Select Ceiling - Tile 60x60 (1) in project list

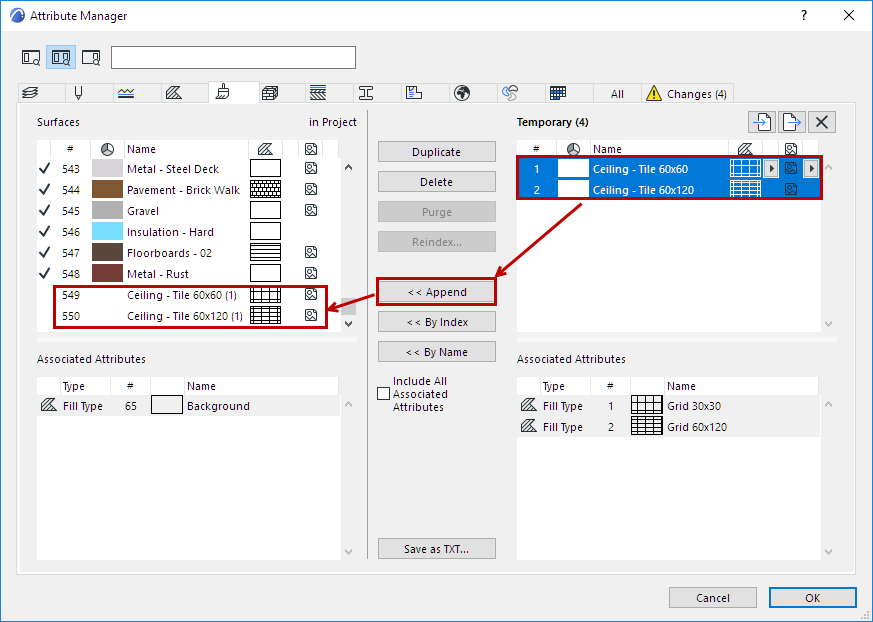click(189, 295)
